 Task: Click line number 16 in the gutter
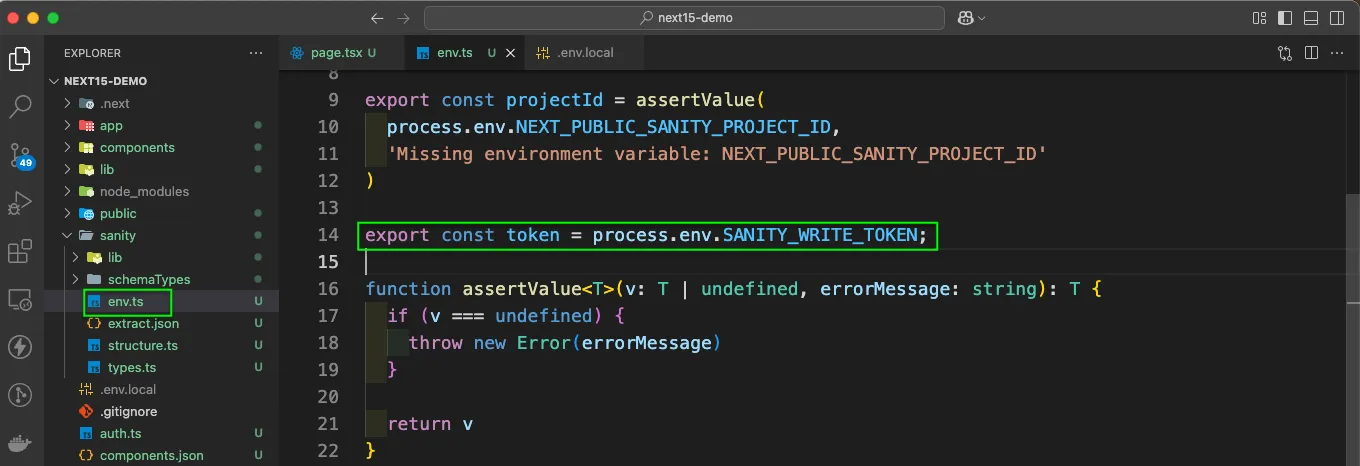328,289
